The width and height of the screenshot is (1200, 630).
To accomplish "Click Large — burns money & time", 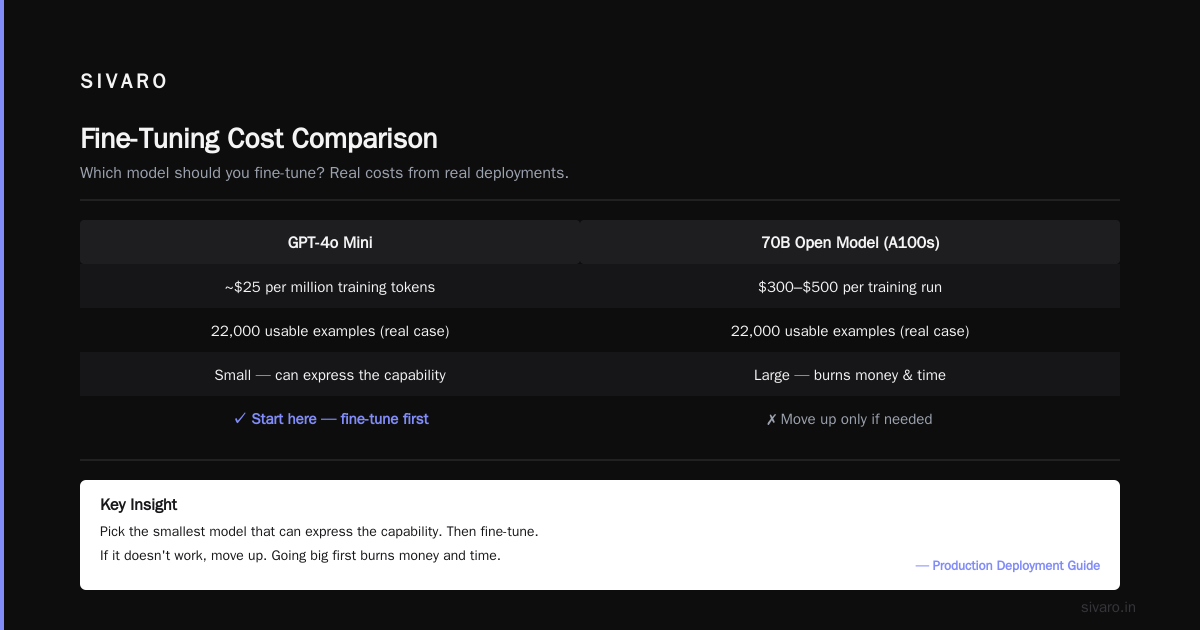I will [x=850, y=375].
